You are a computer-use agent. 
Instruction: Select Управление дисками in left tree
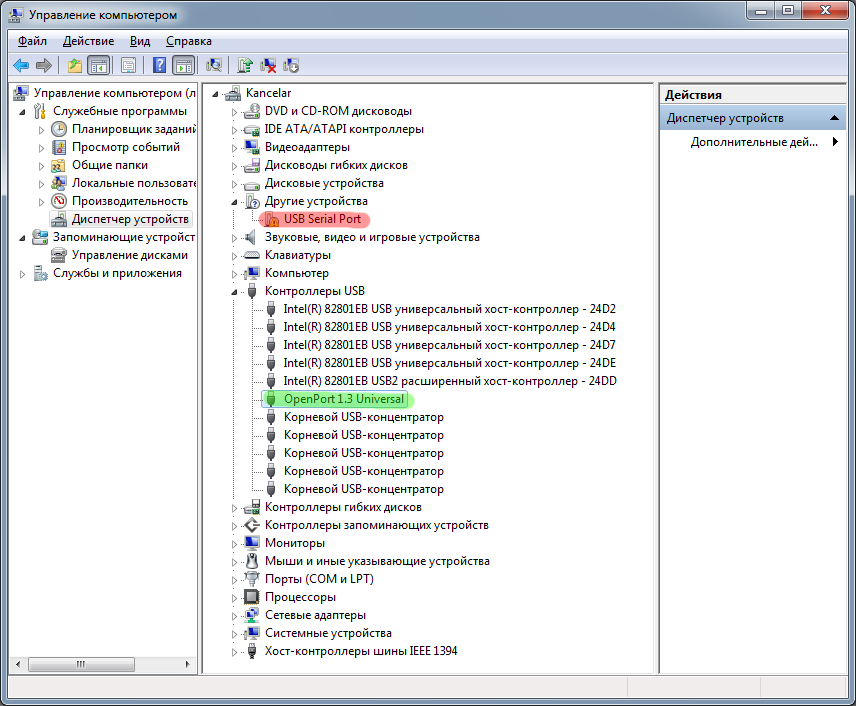tap(129, 255)
